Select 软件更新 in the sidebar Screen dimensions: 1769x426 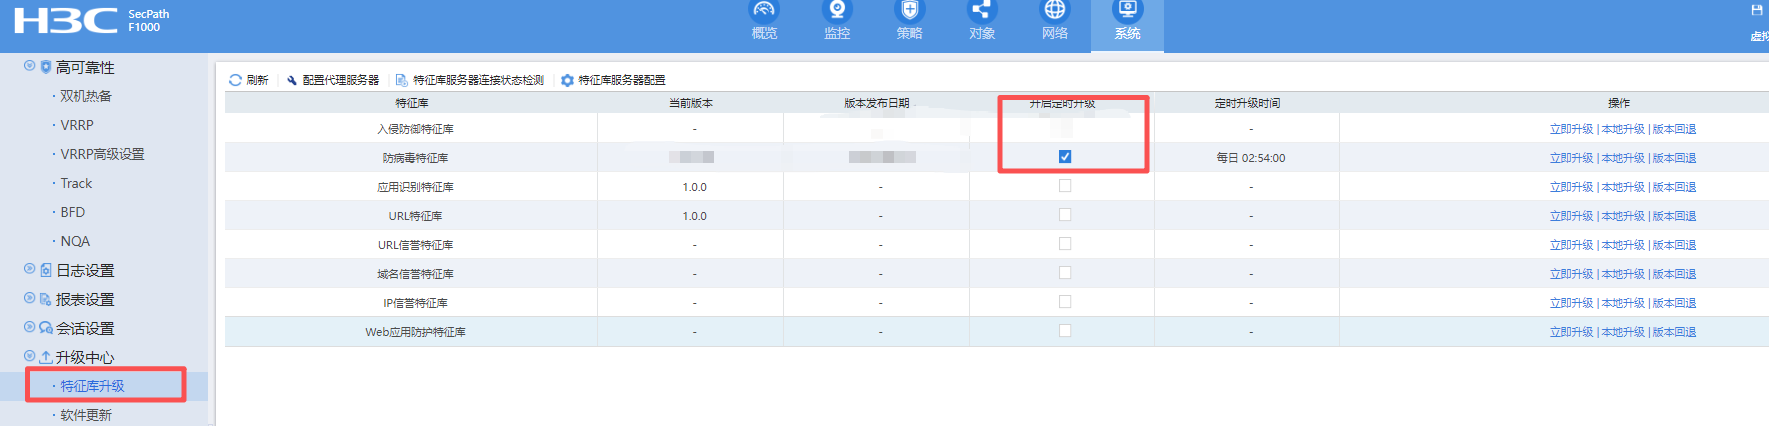(x=86, y=415)
